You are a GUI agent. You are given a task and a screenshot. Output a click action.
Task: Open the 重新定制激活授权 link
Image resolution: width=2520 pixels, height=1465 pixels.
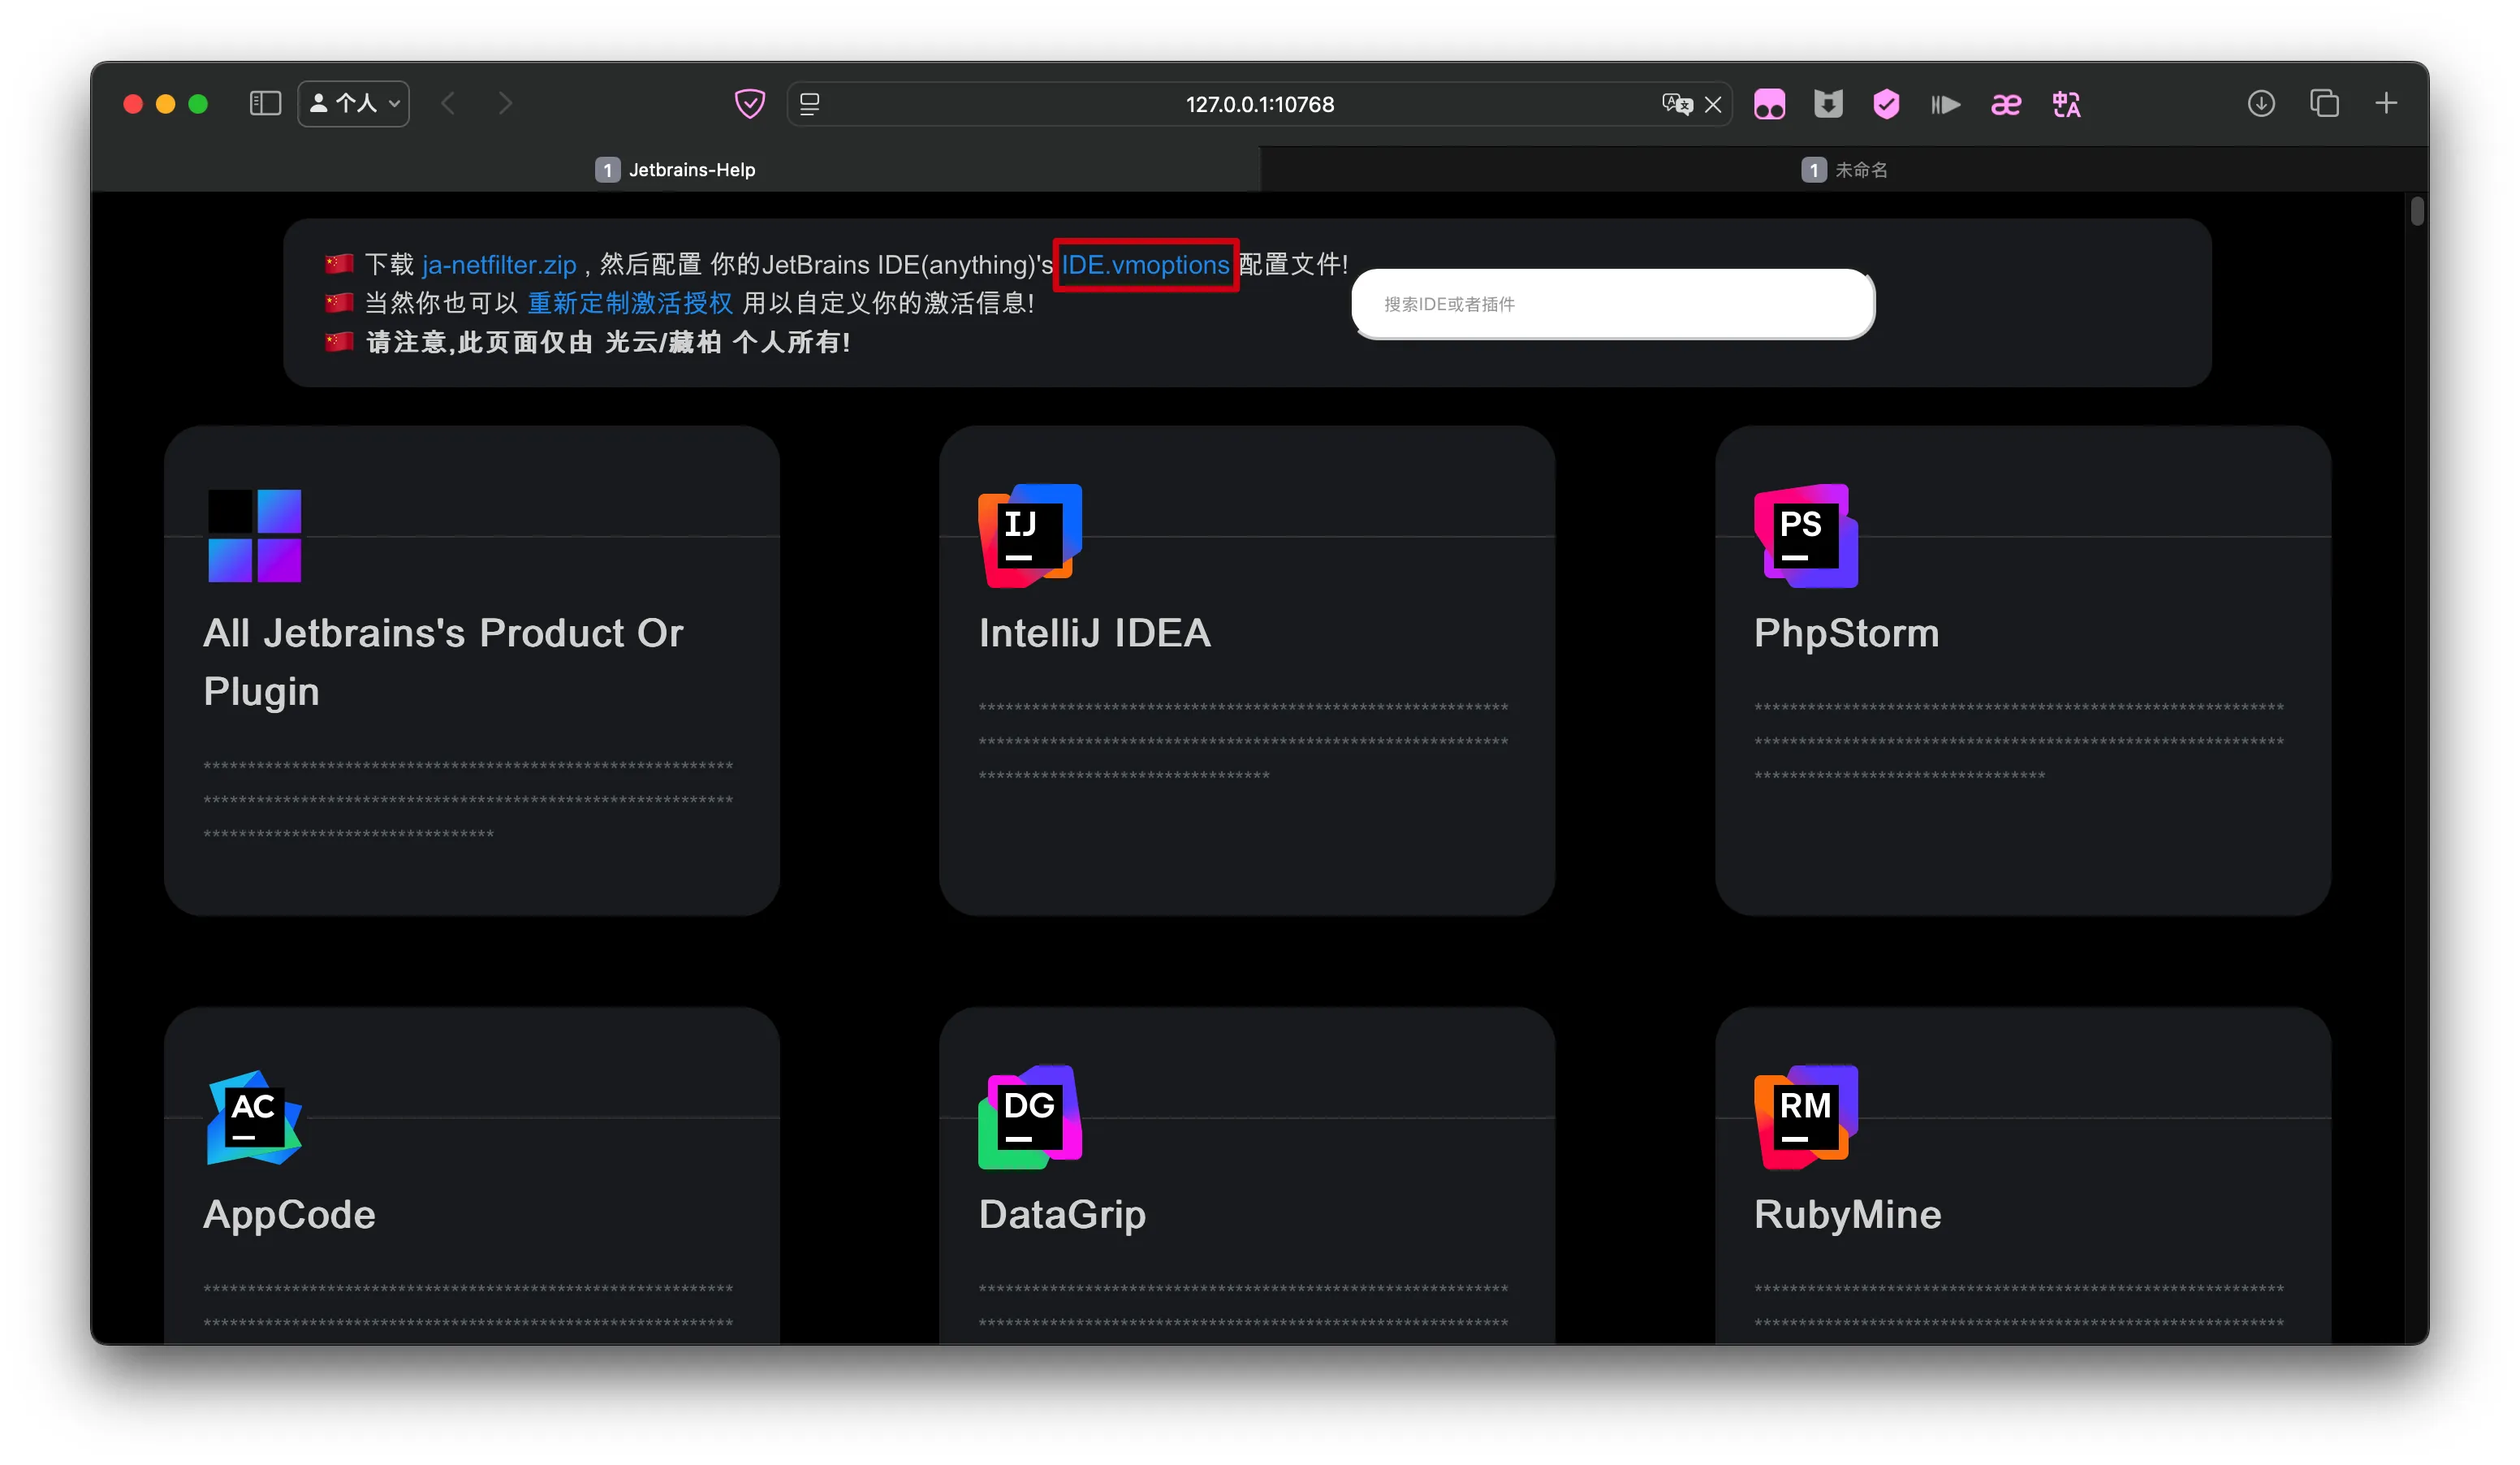pos(630,304)
